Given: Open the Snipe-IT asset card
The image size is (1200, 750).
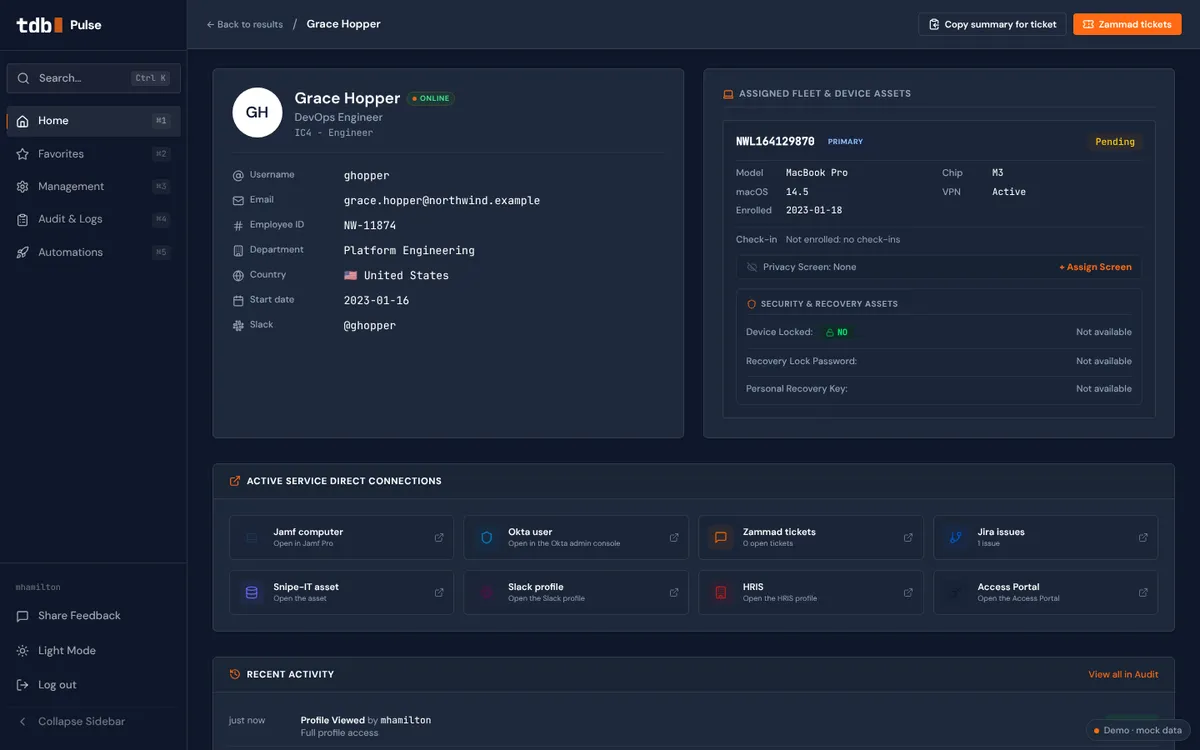Looking at the screenshot, I should (341, 592).
